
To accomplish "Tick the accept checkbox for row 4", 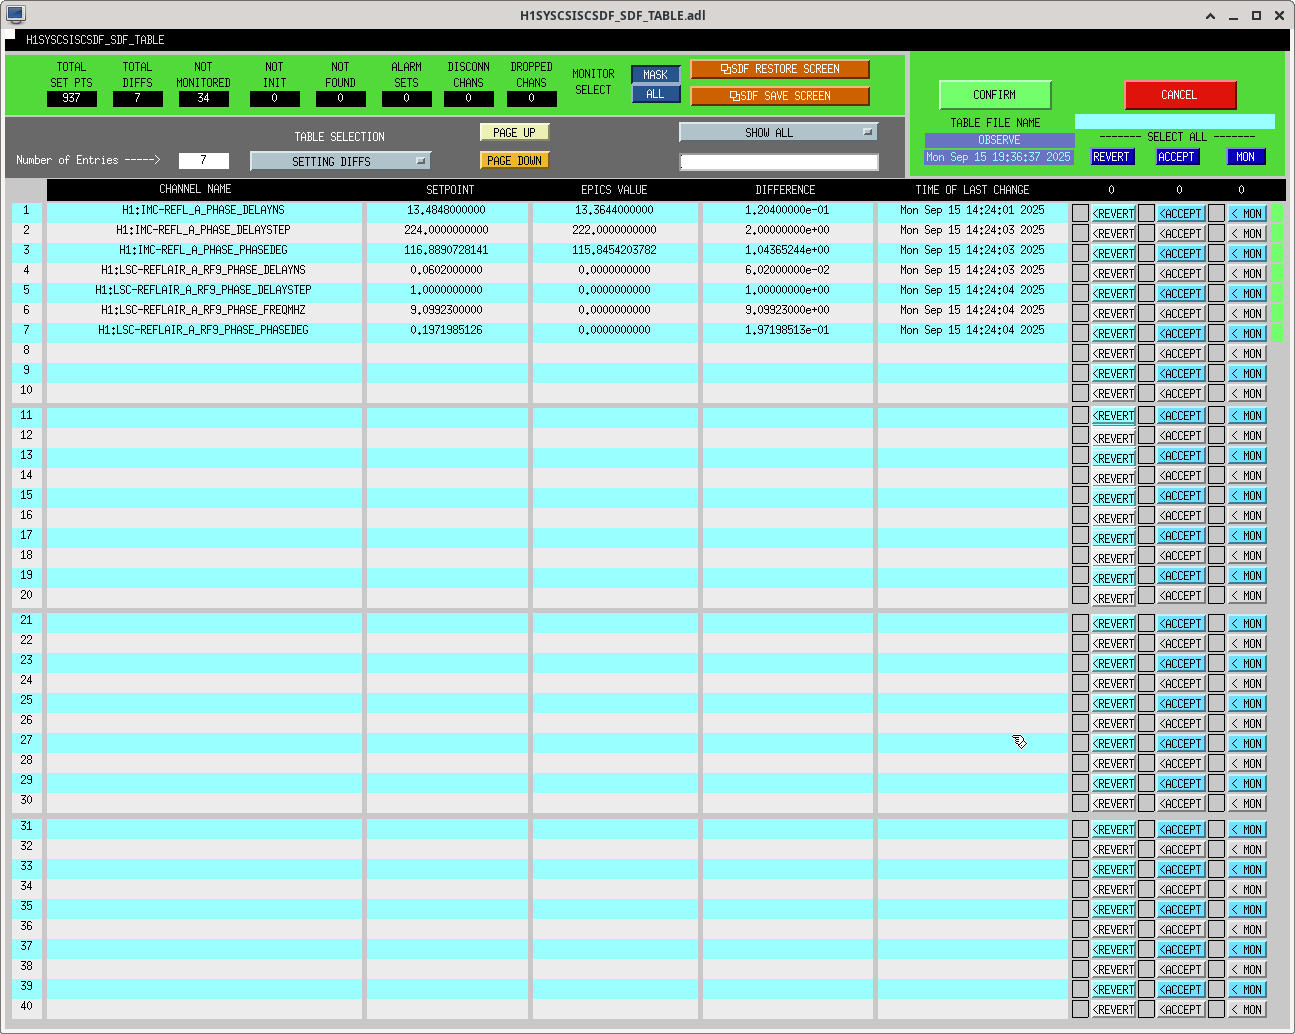I will [1147, 273].
